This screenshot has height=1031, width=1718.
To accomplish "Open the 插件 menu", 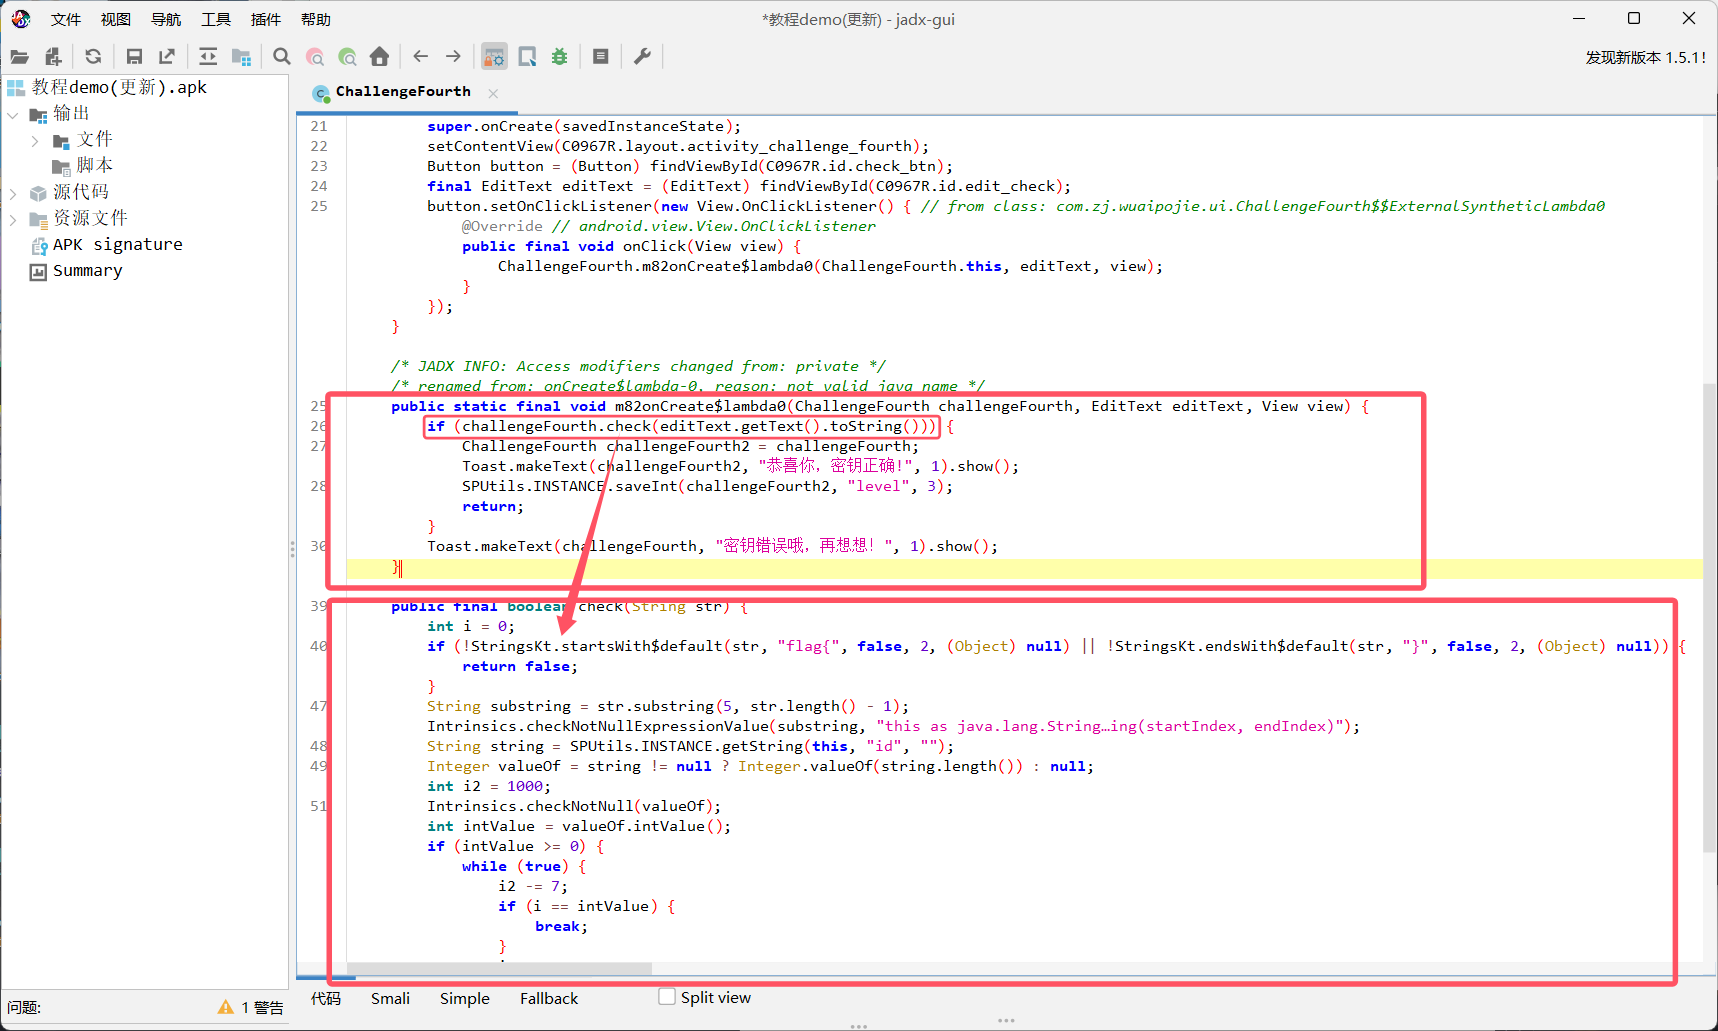I will [266, 19].
